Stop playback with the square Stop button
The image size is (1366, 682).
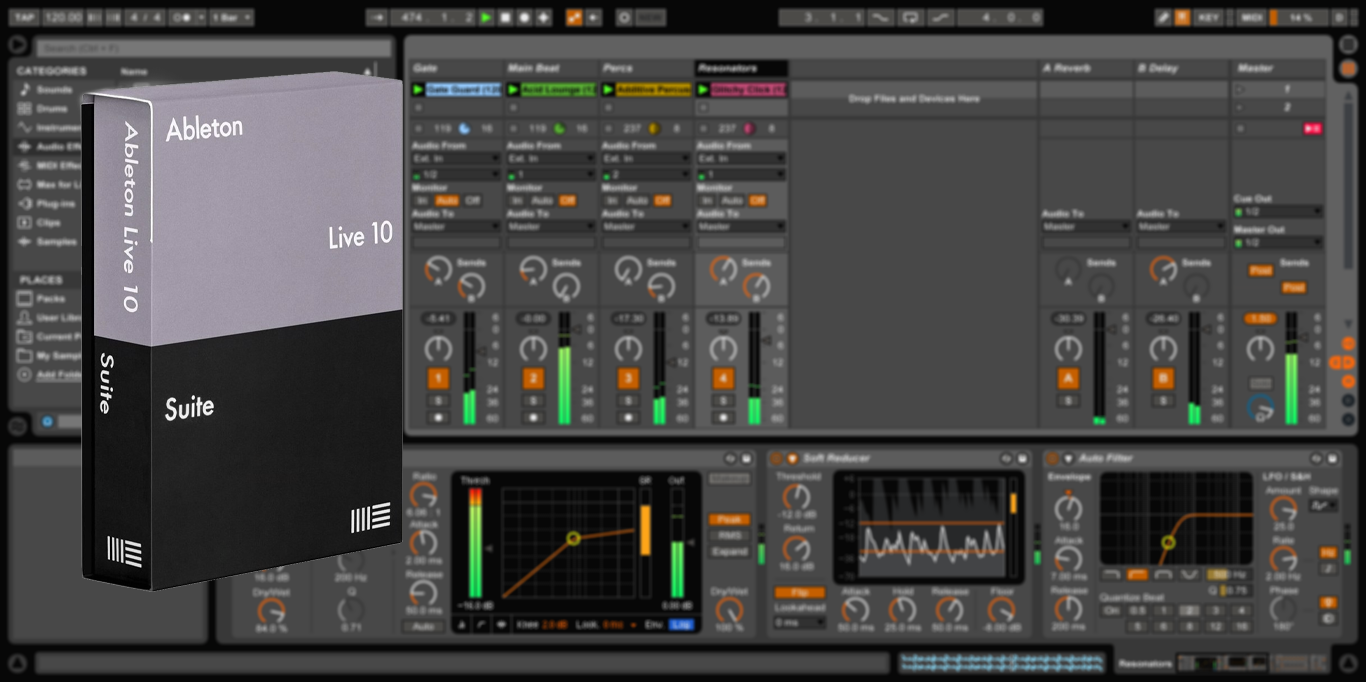(505, 17)
